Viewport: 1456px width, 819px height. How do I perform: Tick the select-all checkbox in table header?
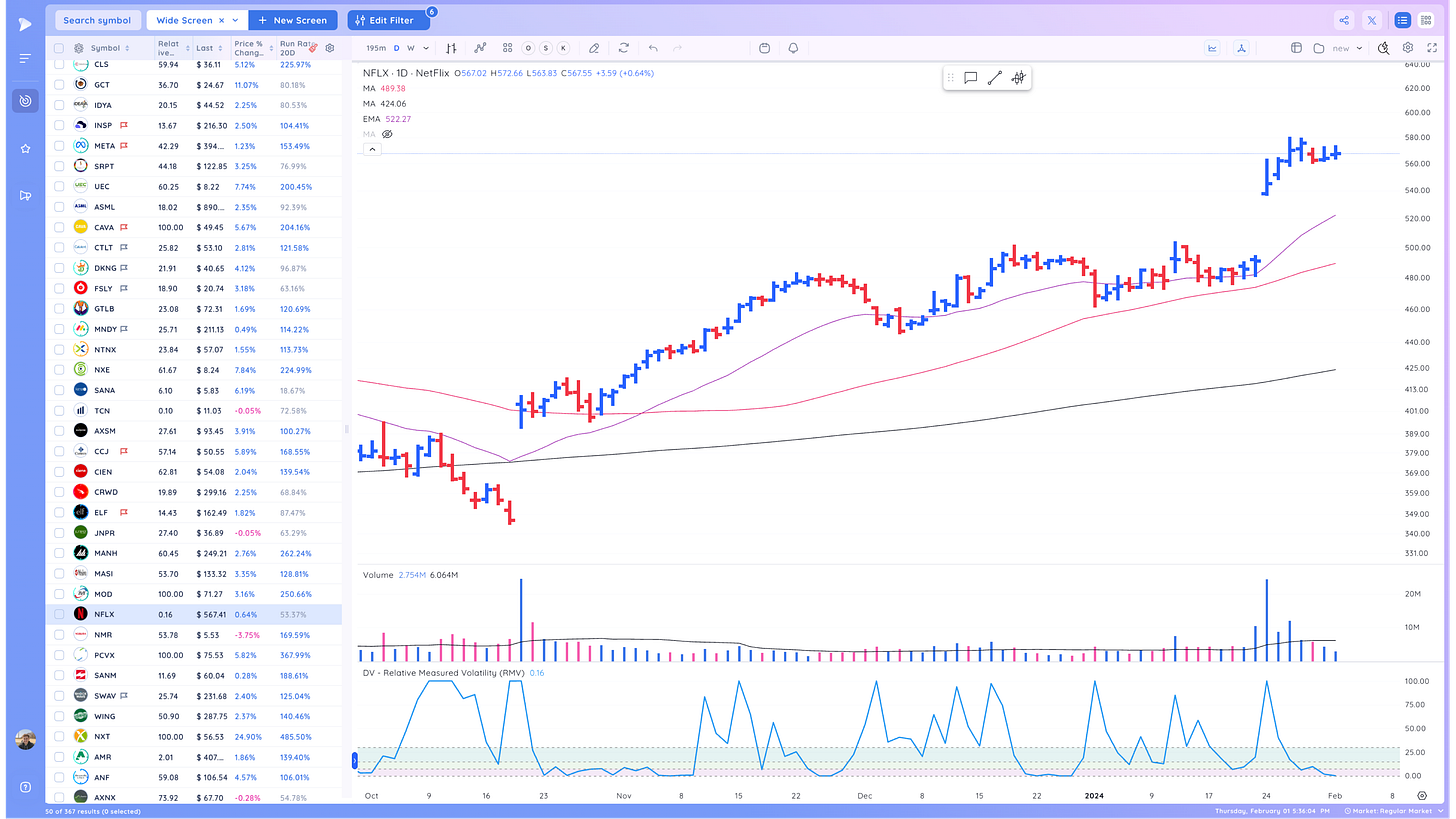tap(59, 48)
